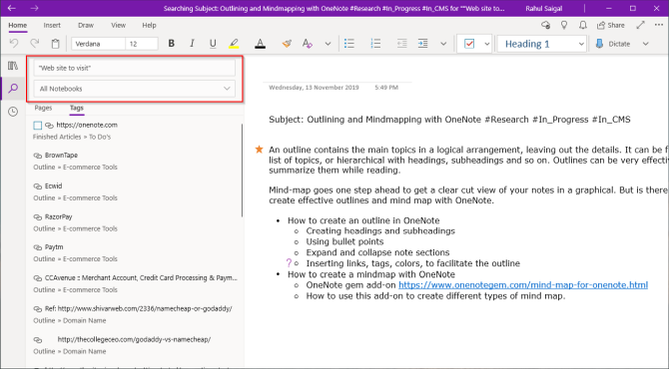
Task: Enter full screen mode with the arrows icon
Action: [640, 25]
